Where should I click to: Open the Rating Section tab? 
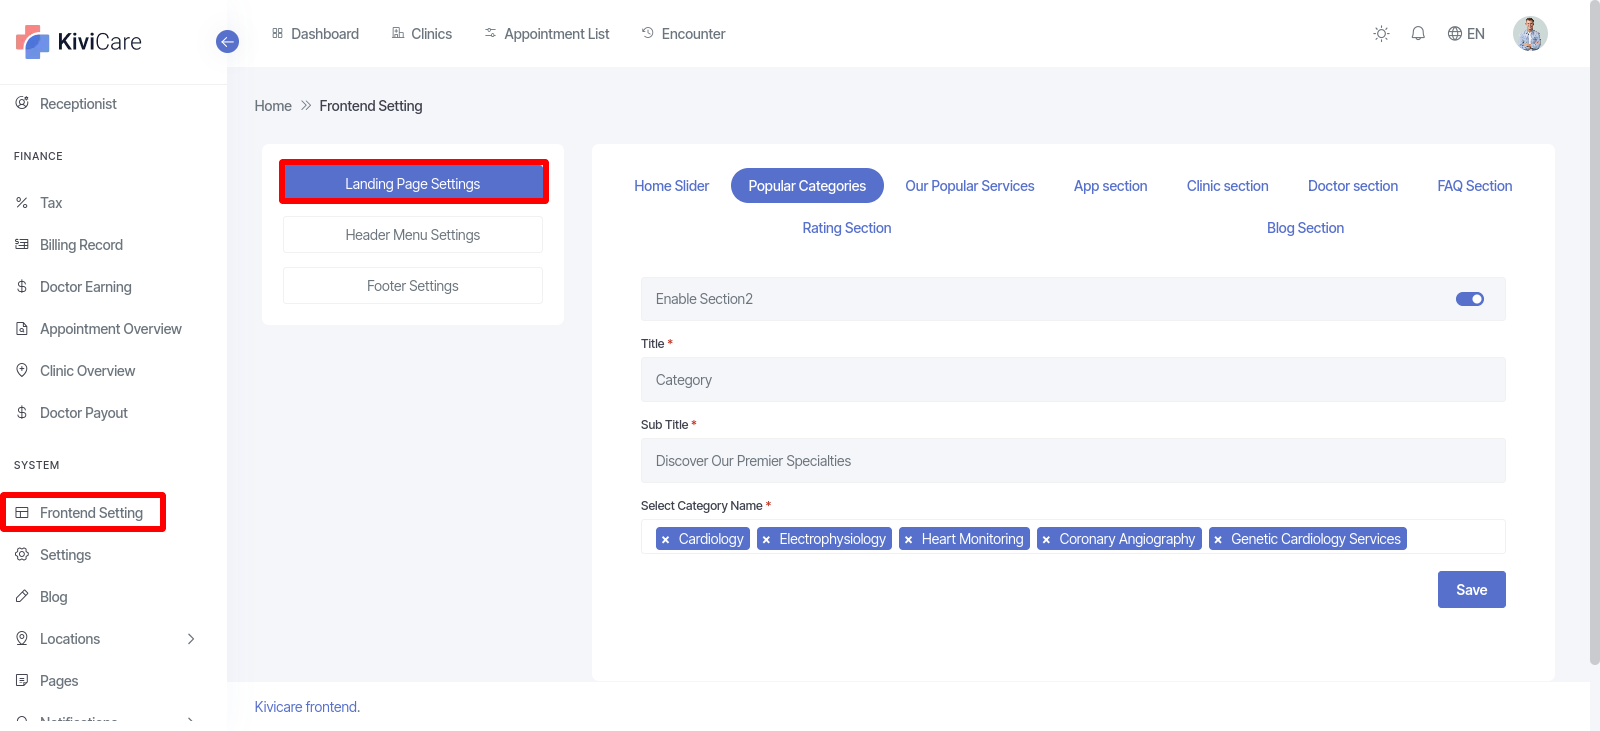pyautogui.click(x=847, y=228)
